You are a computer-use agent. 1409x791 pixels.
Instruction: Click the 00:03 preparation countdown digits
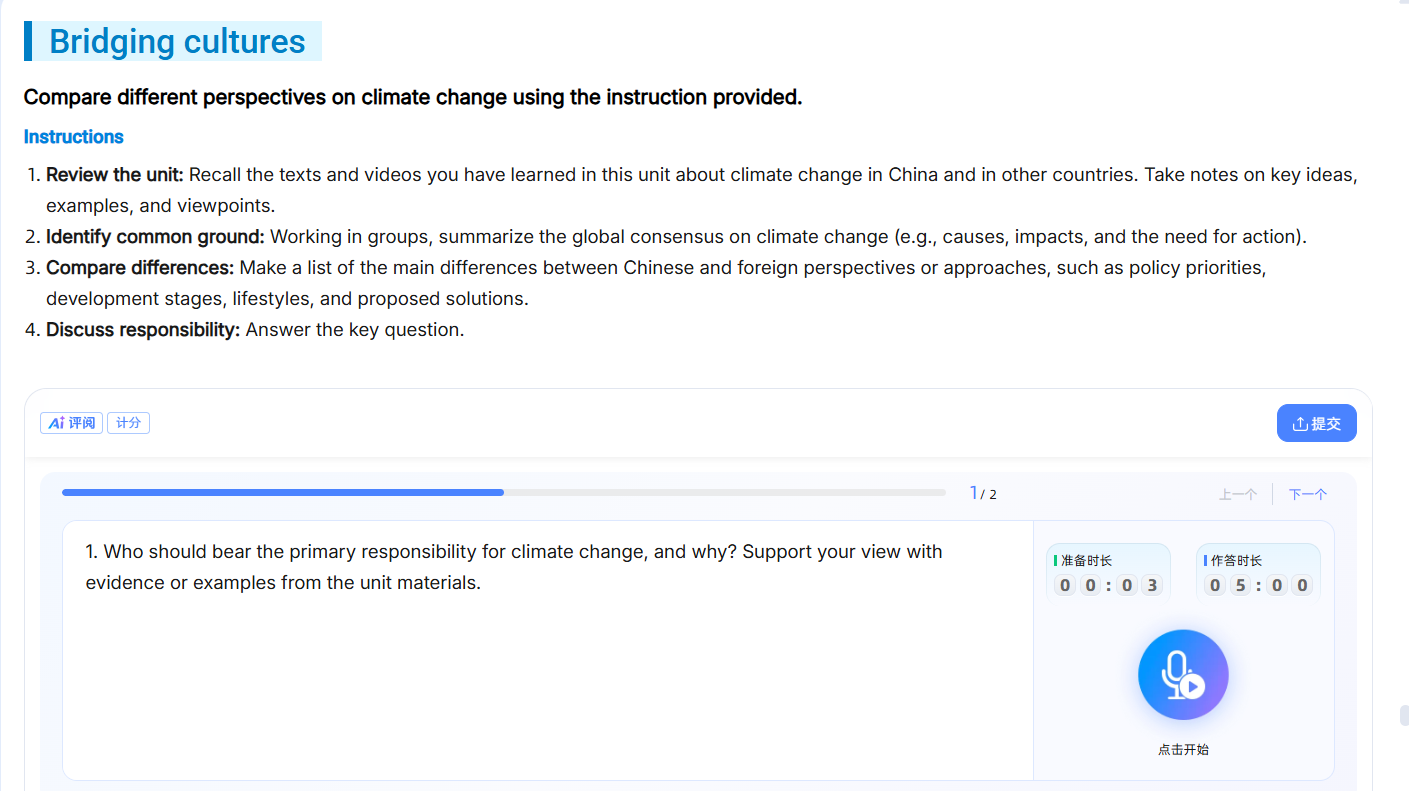[x=1108, y=585]
